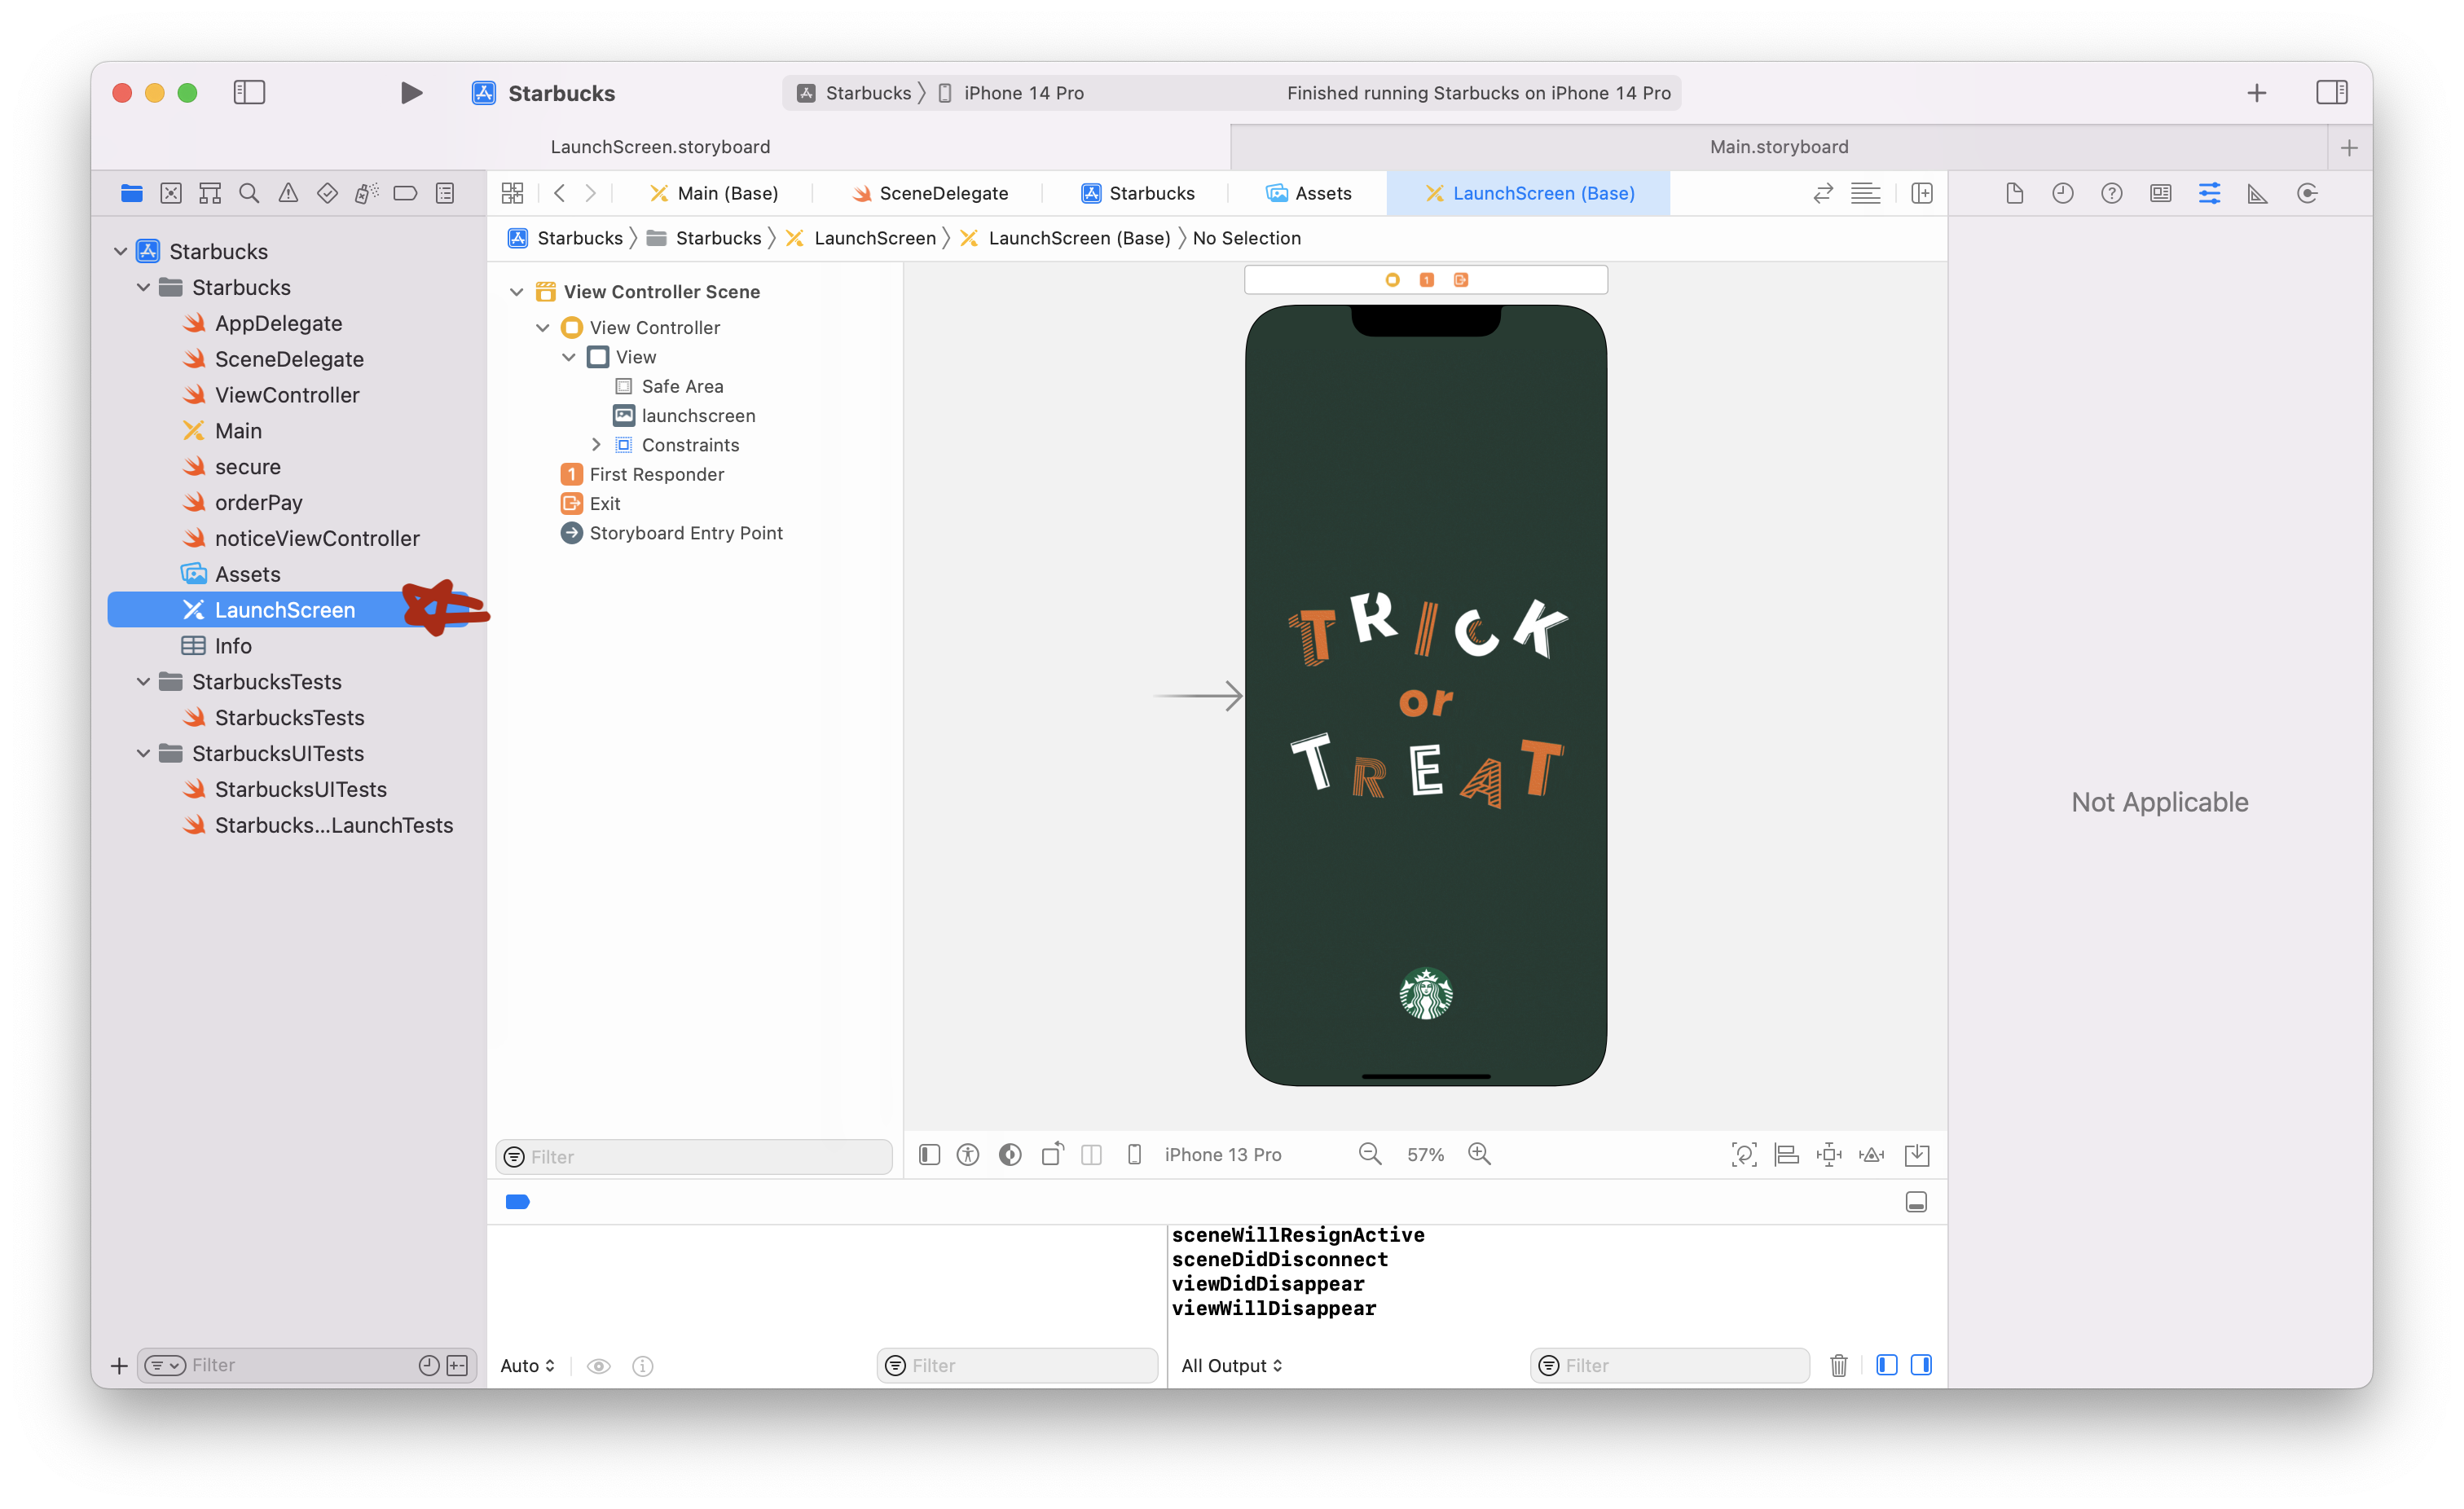Add an editor on the right
The image size is (2464, 1509).
click(1921, 193)
